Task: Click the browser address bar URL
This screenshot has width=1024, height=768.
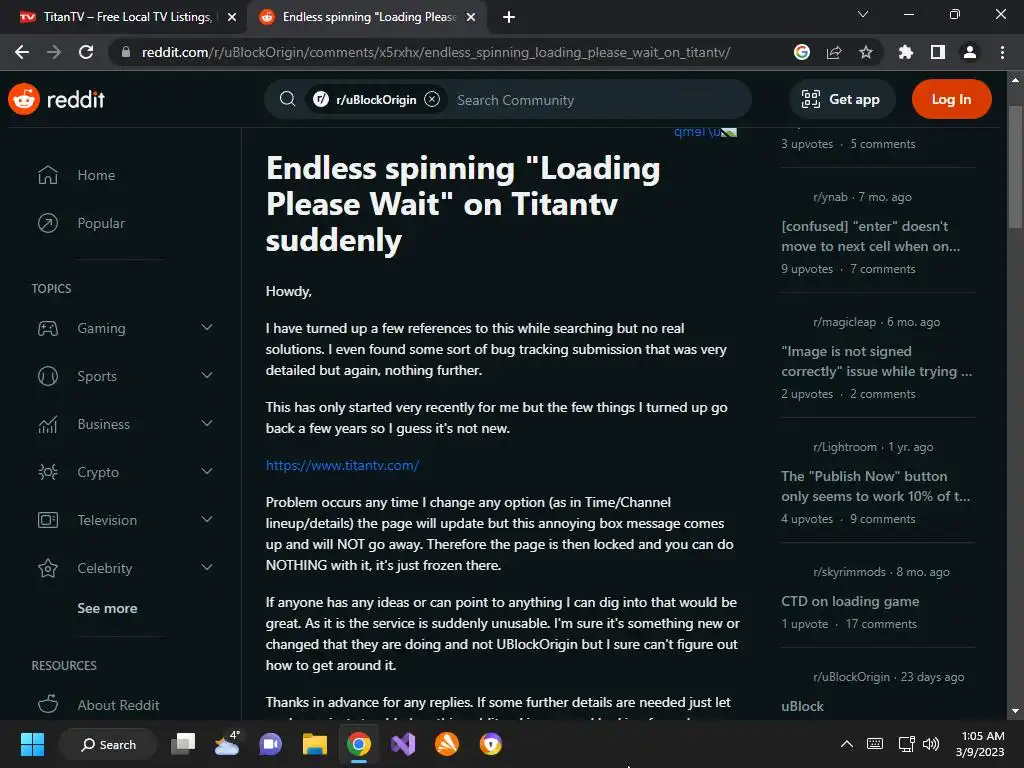Action: 436,52
